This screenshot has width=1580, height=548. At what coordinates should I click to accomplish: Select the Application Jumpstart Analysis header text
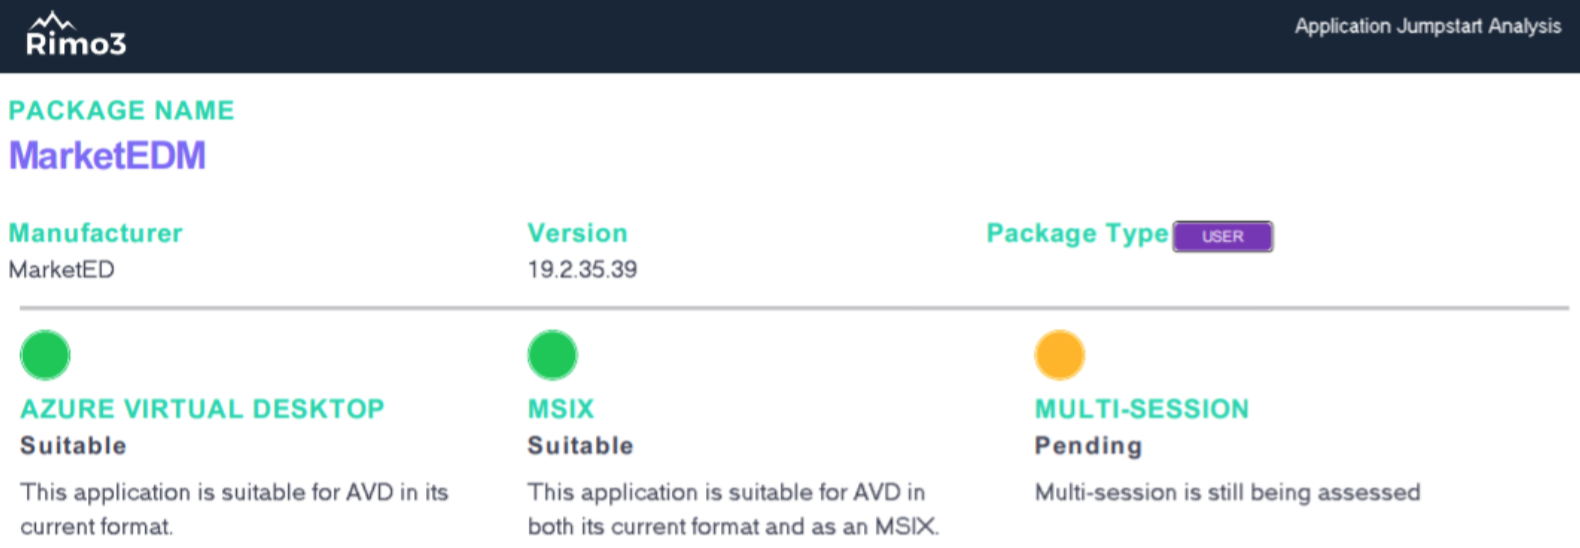pyautogui.click(x=1427, y=26)
